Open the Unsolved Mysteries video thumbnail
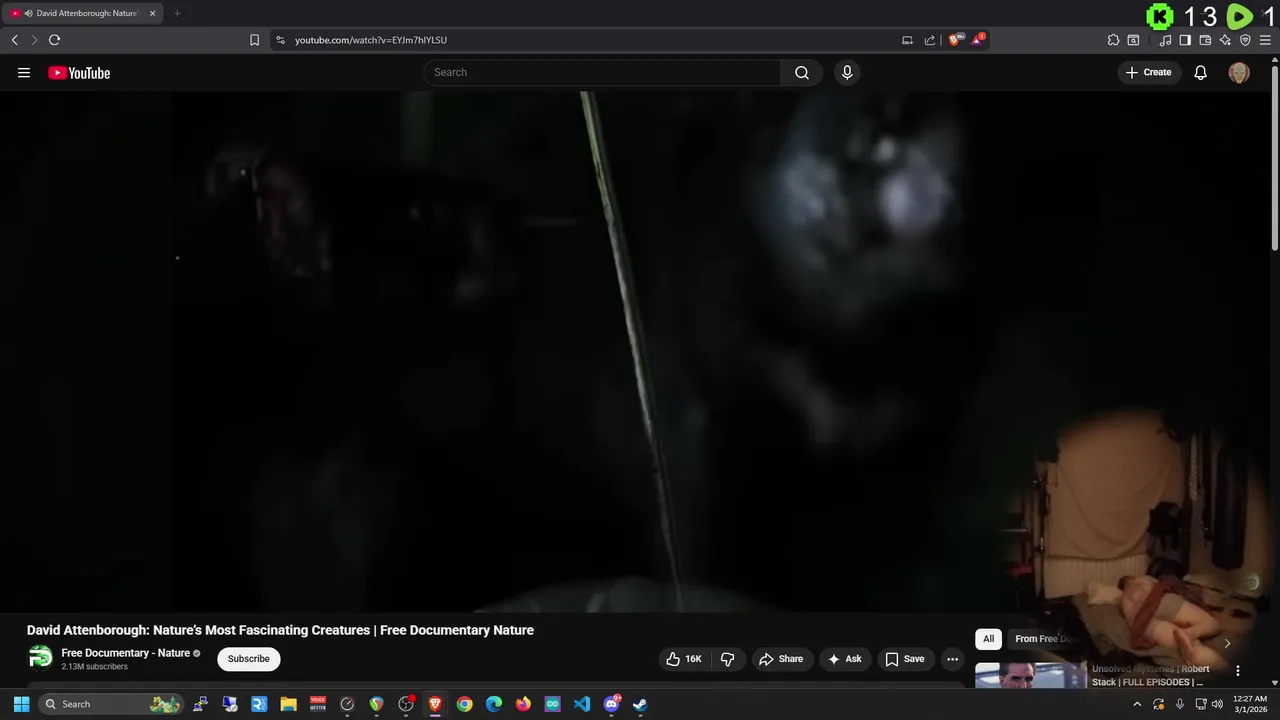The image size is (1280, 720). [x=1030, y=675]
